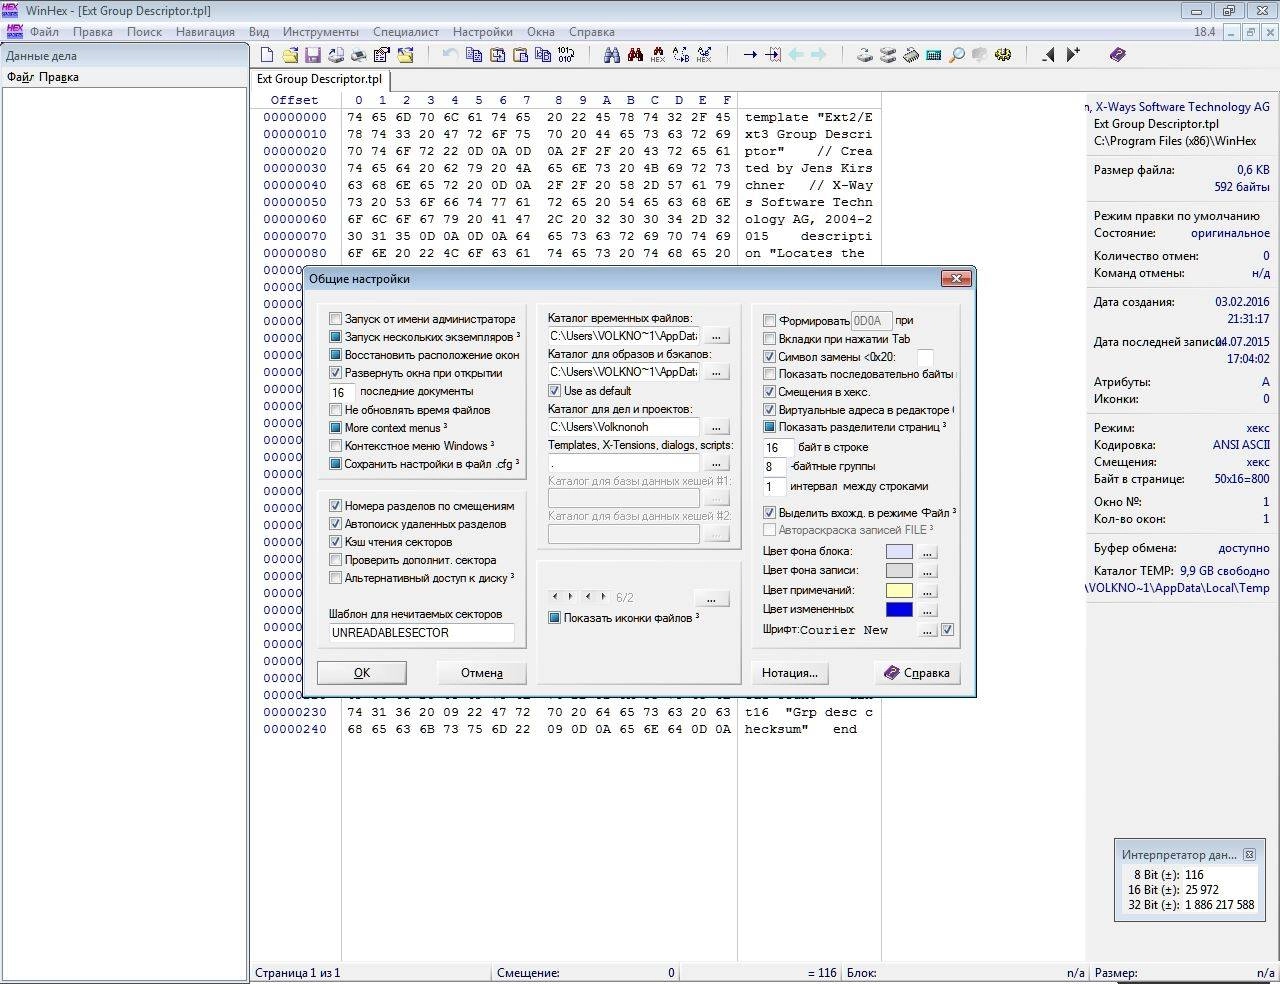Click the 1010 binary data toolbar icon
1280x984 pixels.
566,55
